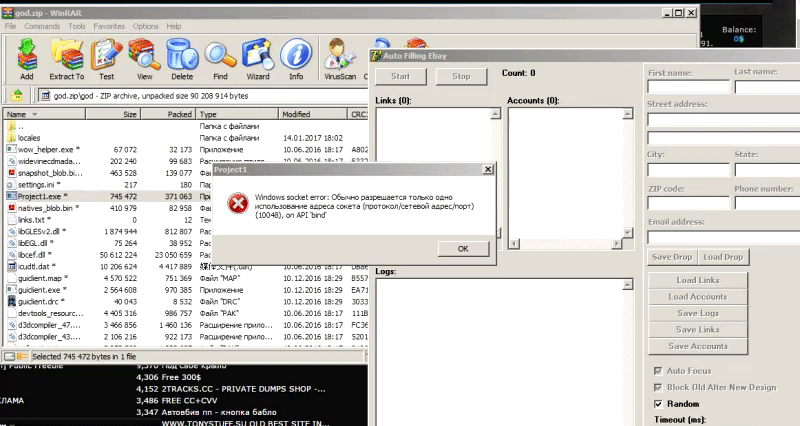Sort file list by Packed column header
Image resolution: width=800 pixels, height=426 pixels.
tap(168, 114)
